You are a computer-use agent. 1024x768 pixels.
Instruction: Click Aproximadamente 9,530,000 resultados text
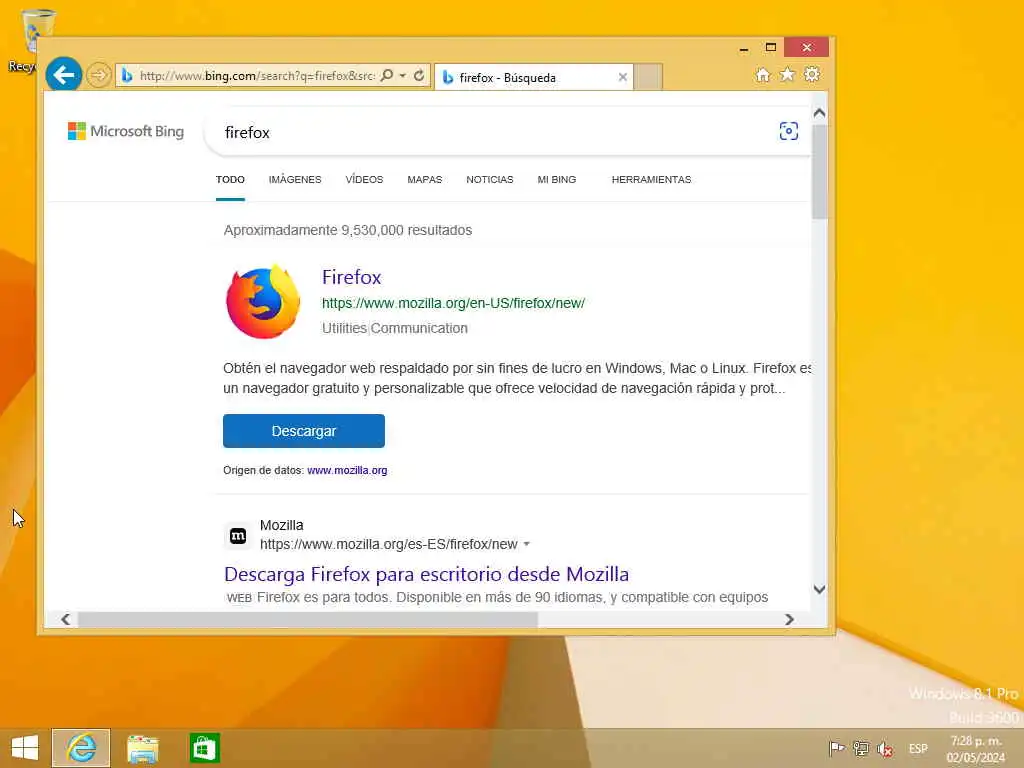point(347,230)
